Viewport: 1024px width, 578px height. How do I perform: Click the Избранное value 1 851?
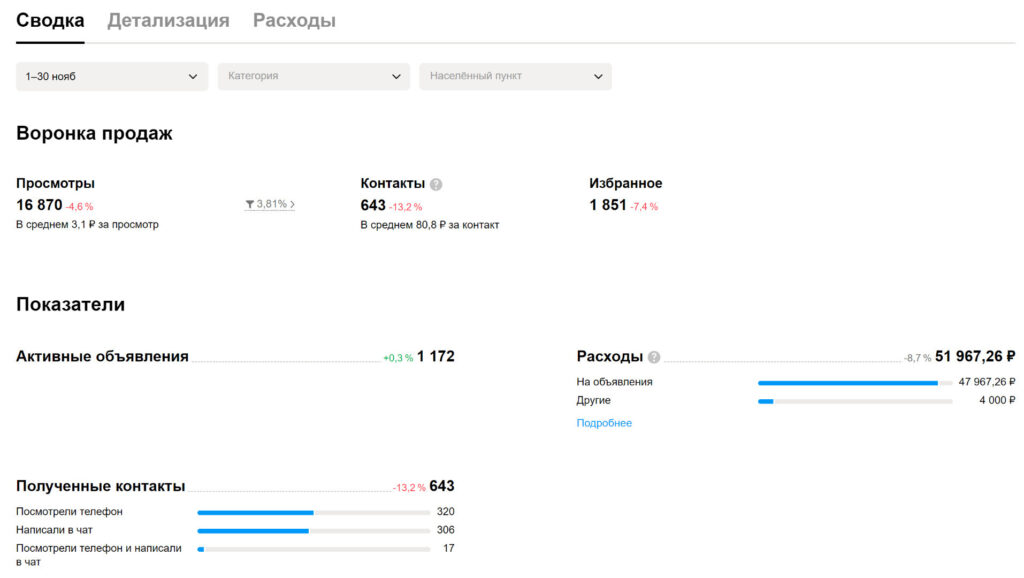[x=608, y=205]
